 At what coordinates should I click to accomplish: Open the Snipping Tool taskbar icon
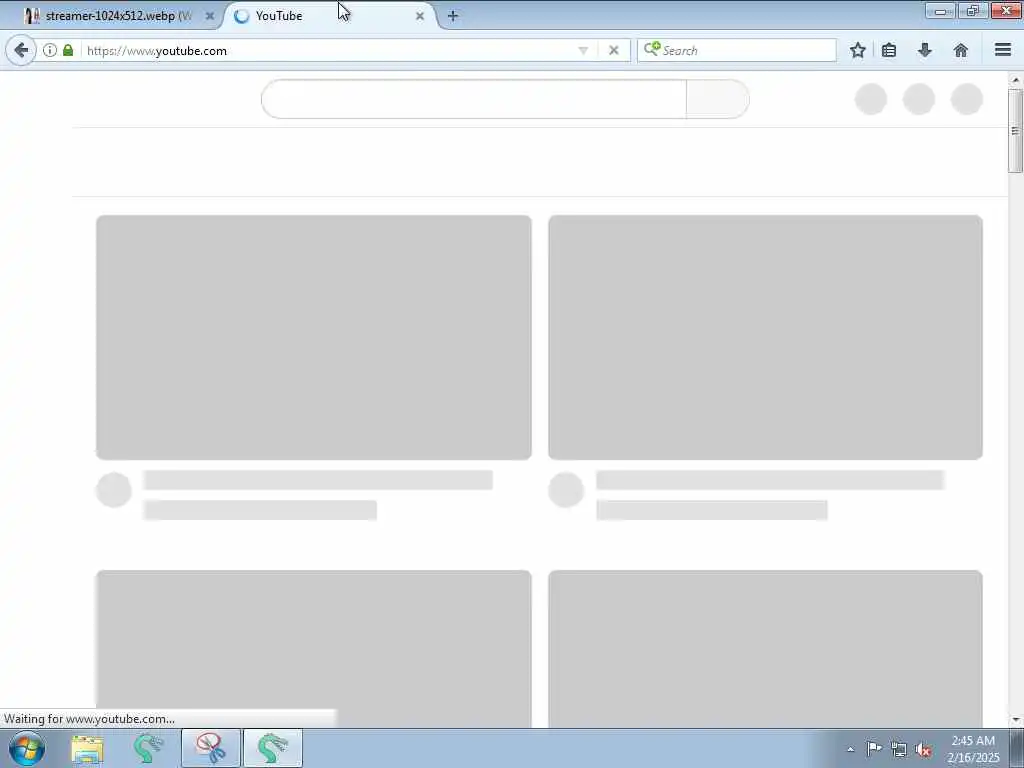210,748
